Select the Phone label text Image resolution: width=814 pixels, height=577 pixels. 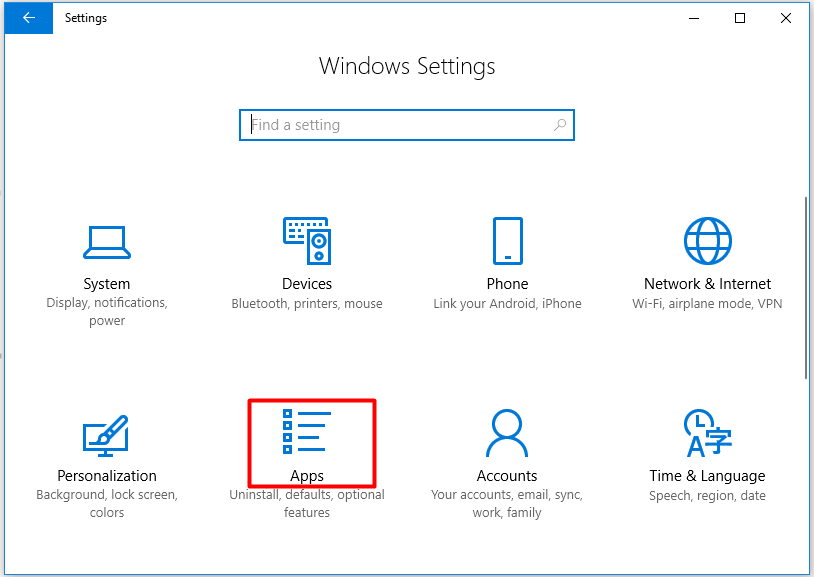[507, 284]
